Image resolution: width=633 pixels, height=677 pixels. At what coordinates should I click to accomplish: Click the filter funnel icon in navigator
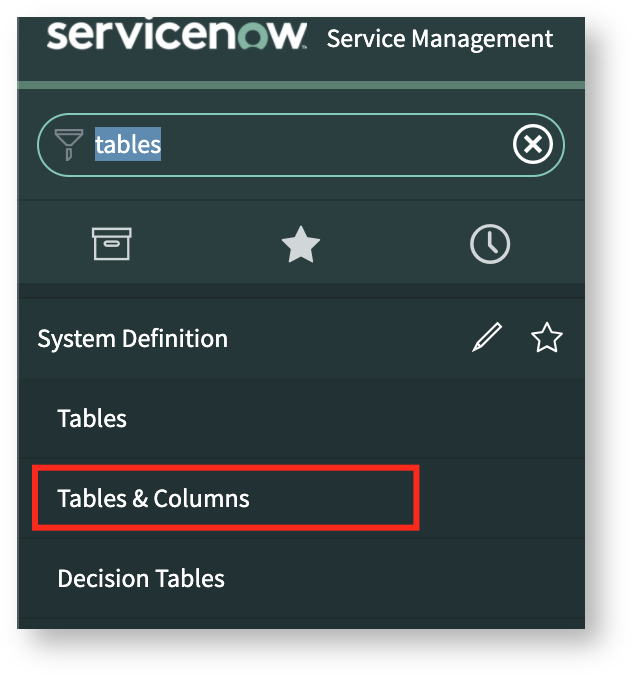68,145
